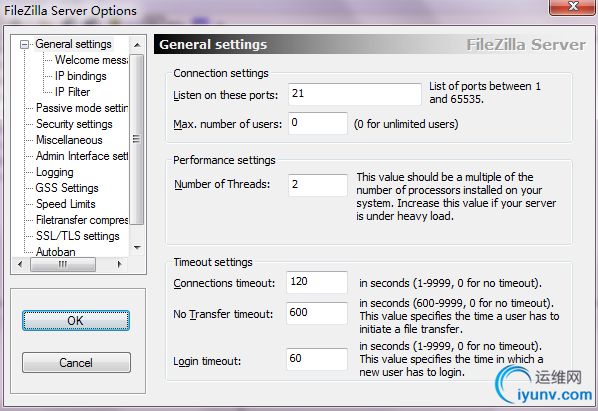Click the Listen on these ports field
Viewport: 598px width, 411px height.
pos(355,94)
